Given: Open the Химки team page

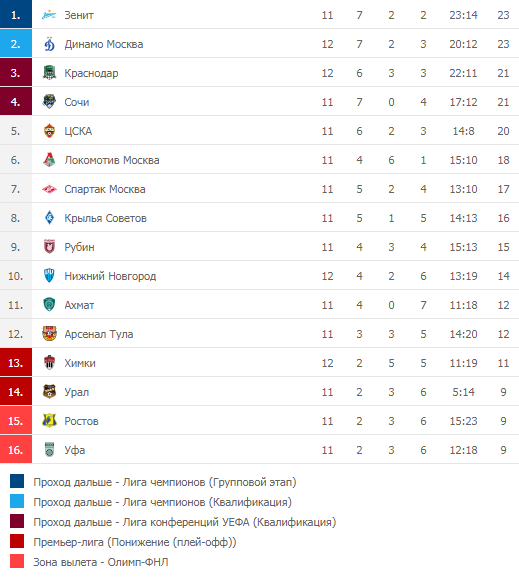Looking at the screenshot, I should pos(80,363).
